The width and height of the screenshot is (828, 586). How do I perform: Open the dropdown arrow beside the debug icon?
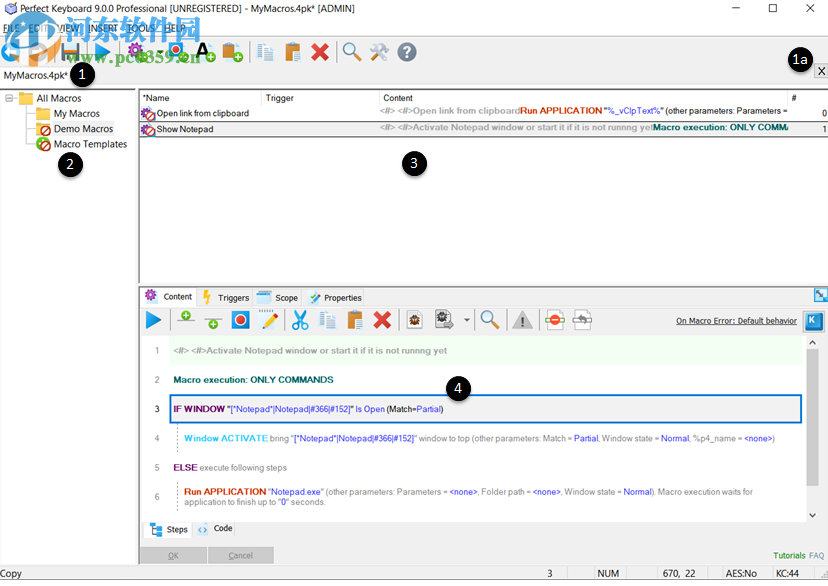pyautogui.click(x=467, y=320)
